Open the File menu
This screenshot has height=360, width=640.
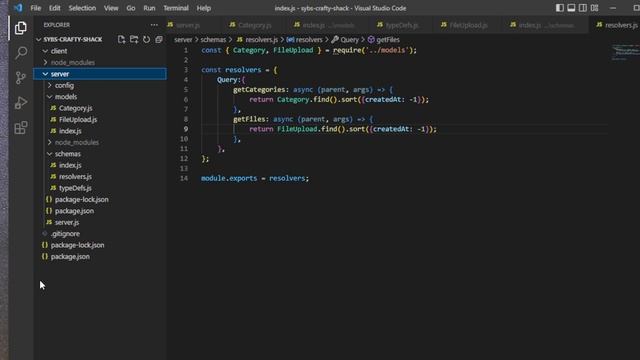pyautogui.click(x=36, y=8)
